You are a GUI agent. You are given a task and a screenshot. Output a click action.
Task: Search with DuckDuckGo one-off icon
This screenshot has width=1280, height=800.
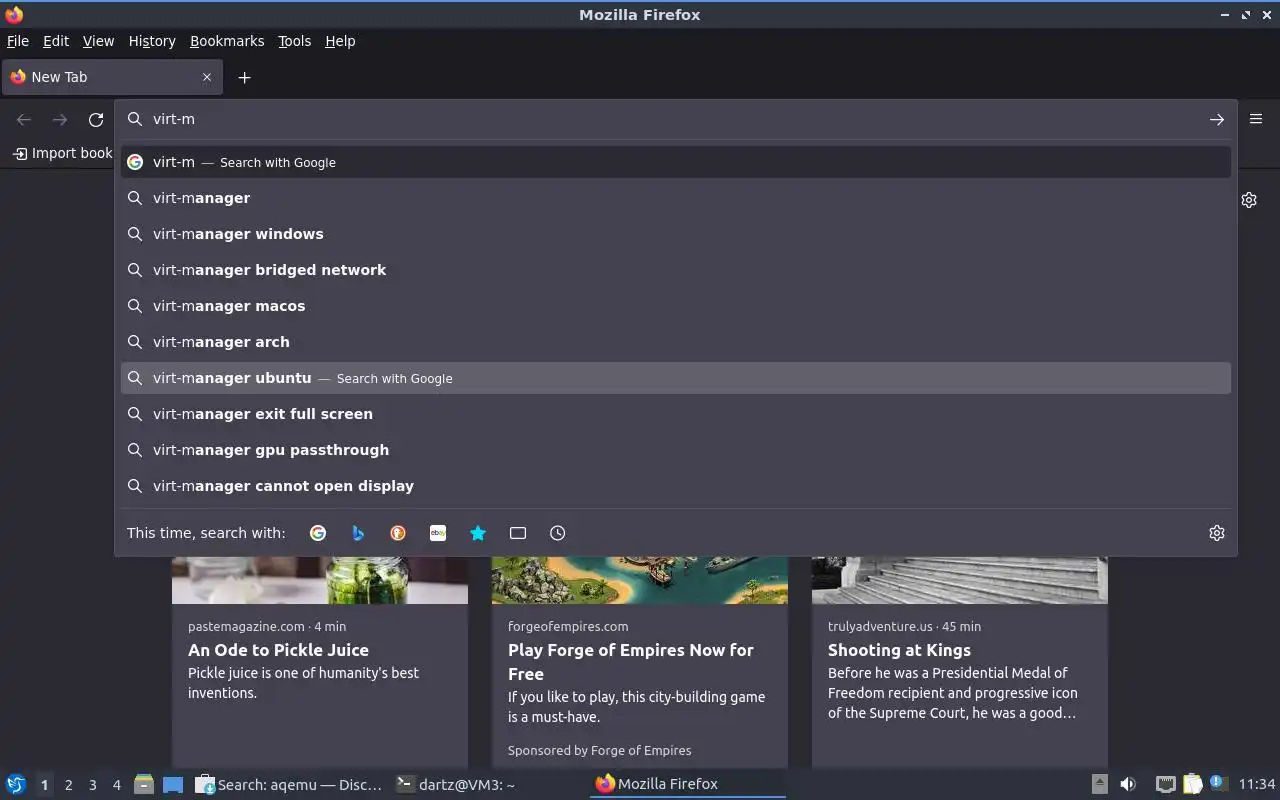tap(398, 533)
